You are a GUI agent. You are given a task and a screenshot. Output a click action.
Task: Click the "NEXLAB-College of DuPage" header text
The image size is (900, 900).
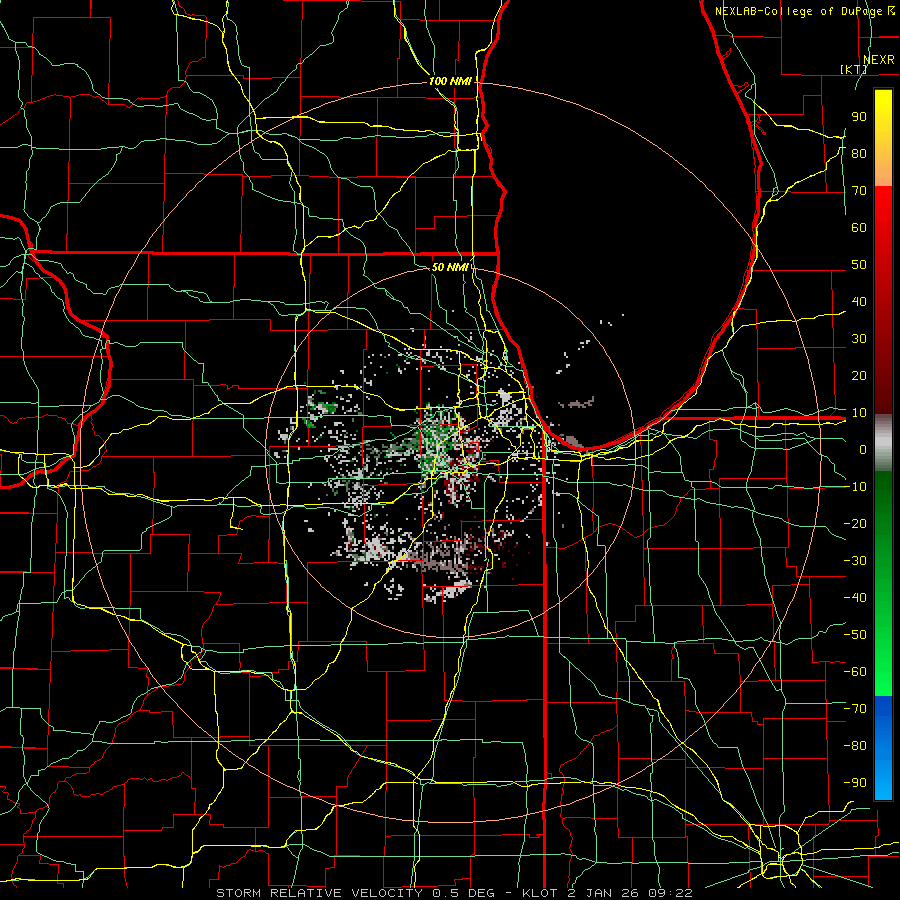tap(800, 11)
